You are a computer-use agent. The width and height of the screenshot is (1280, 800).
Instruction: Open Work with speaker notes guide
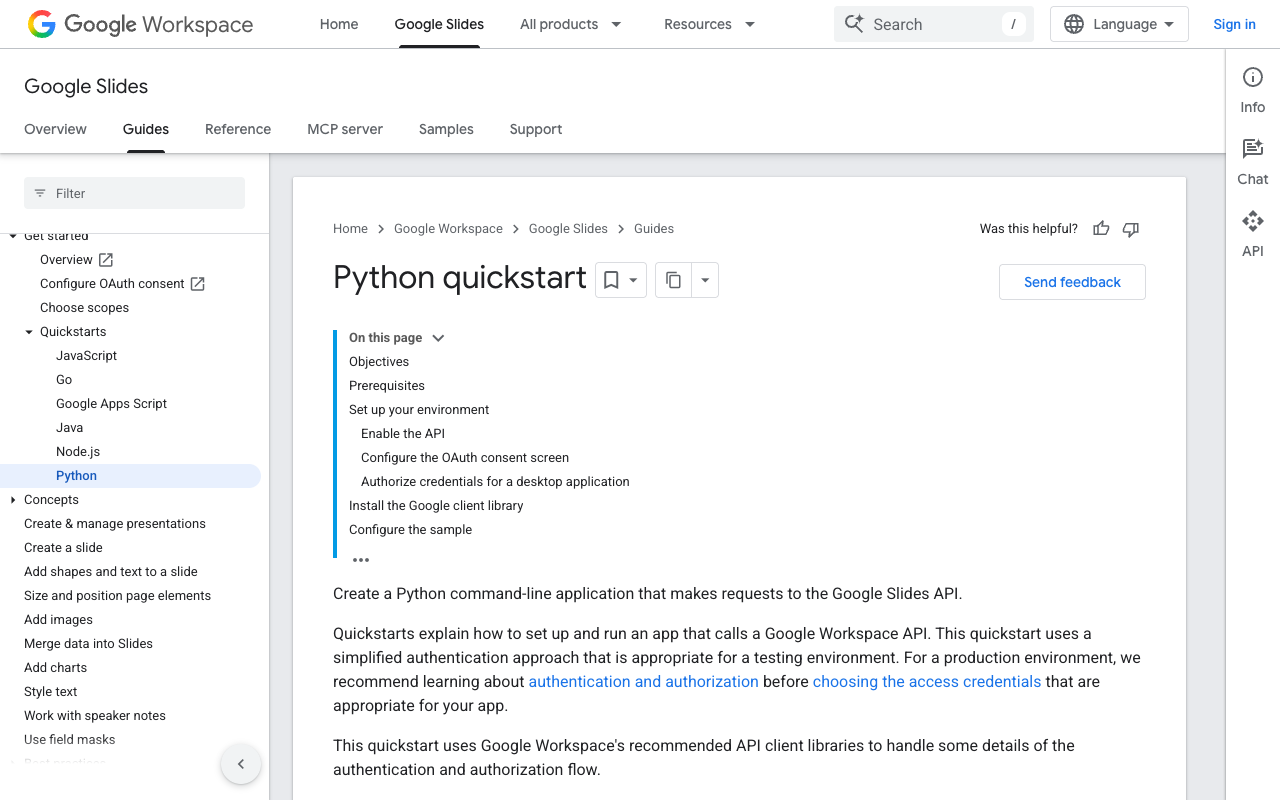tap(95, 716)
